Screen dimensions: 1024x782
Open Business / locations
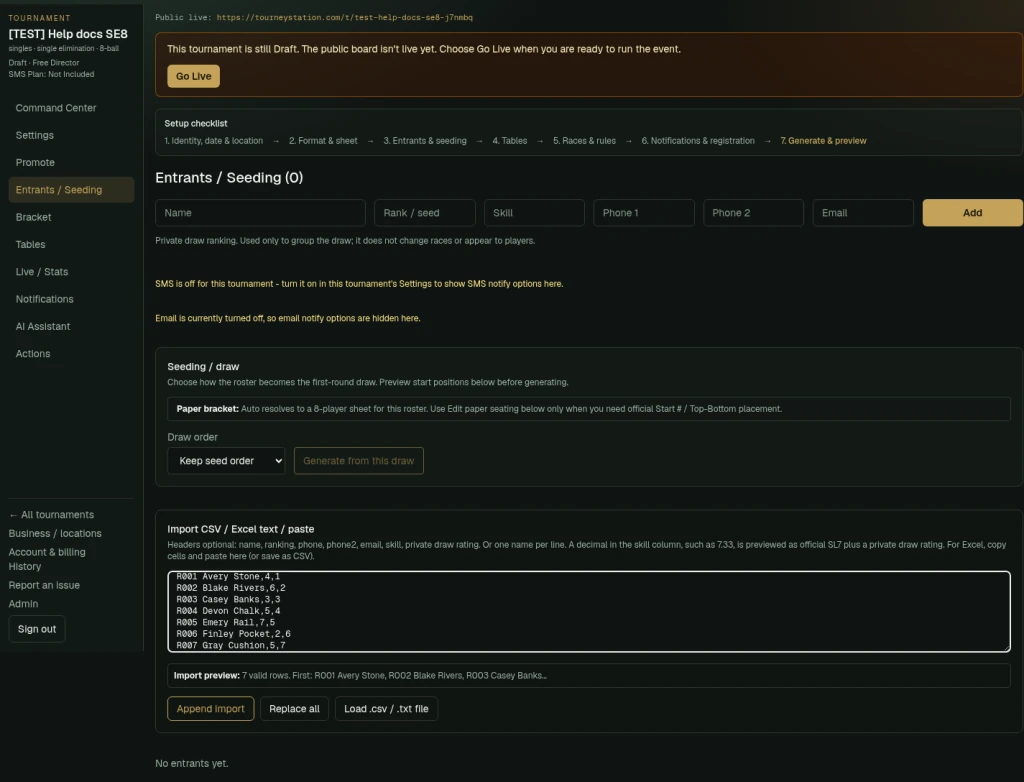tap(55, 534)
